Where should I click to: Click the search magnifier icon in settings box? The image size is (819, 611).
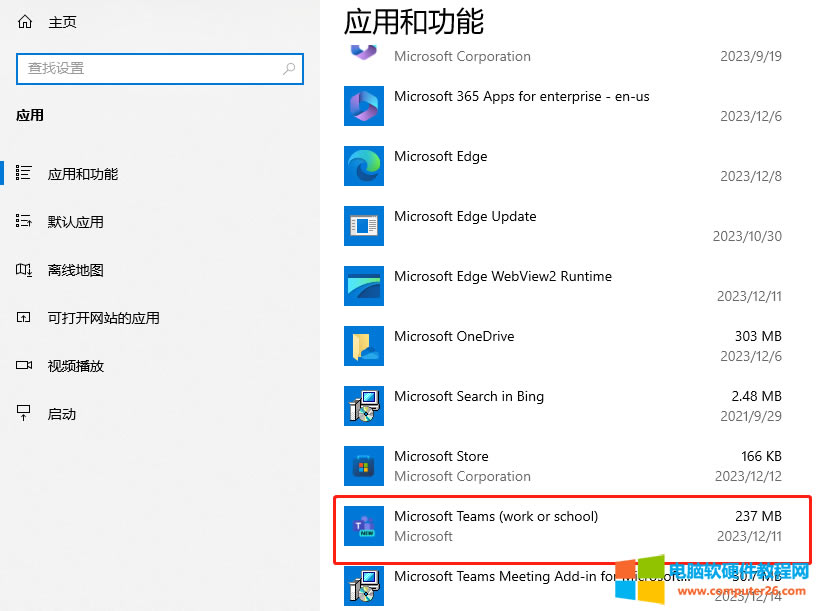(289, 69)
